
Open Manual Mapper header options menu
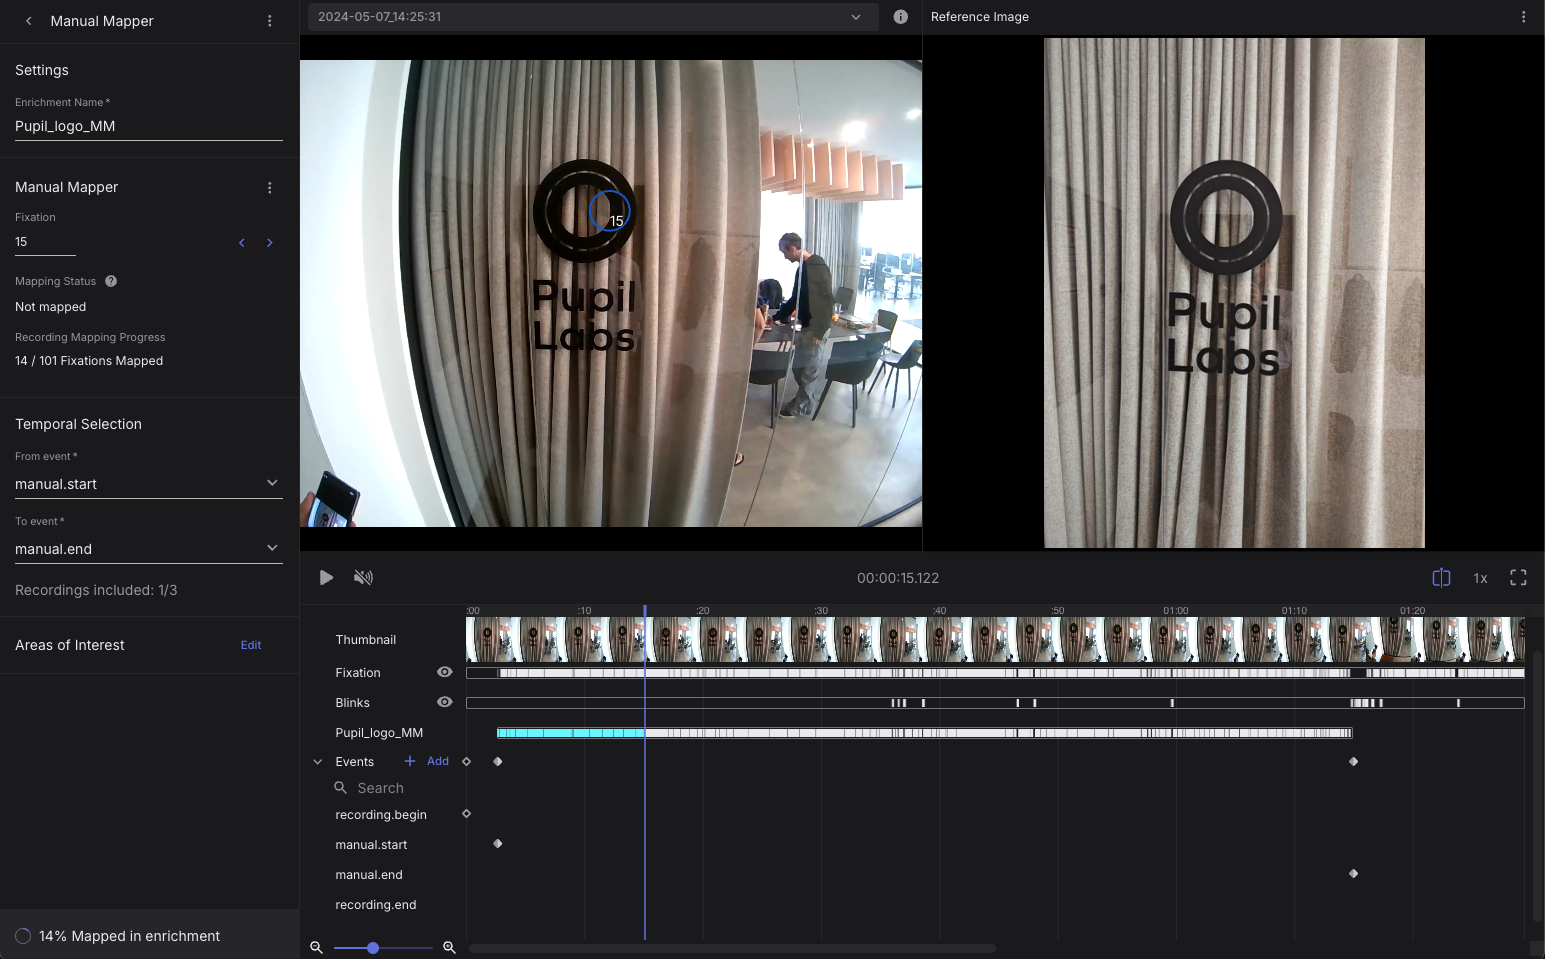269,21
